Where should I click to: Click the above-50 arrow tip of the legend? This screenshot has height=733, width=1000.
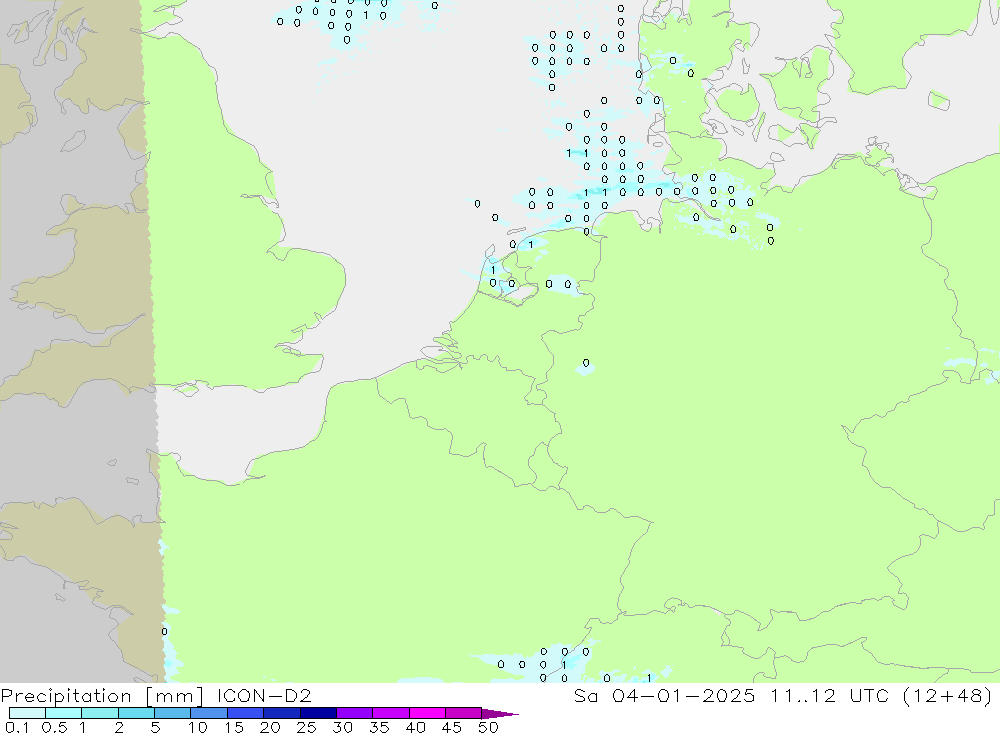[500, 714]
